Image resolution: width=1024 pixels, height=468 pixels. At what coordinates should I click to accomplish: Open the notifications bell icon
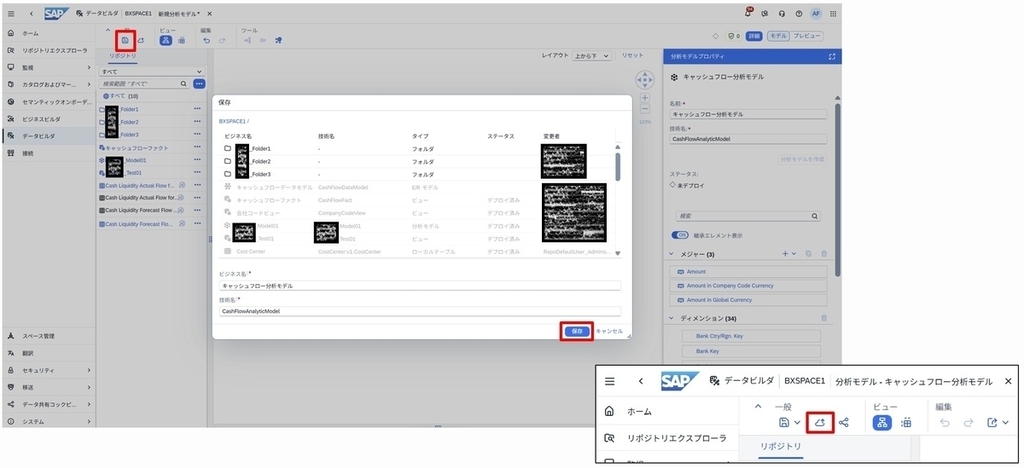748,13
